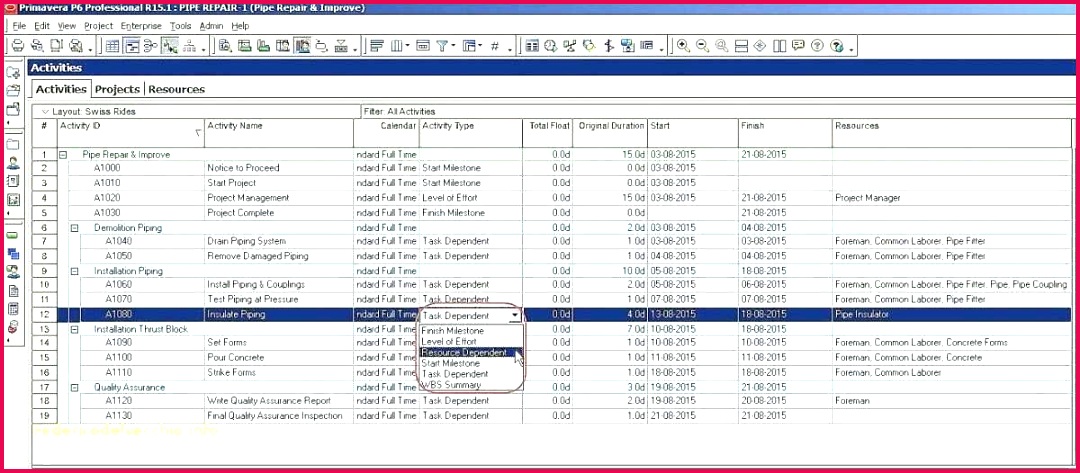This screenshot has width=1080, height=473.
Task: Sort by the Activity ID column header
Action: (131, 133)
